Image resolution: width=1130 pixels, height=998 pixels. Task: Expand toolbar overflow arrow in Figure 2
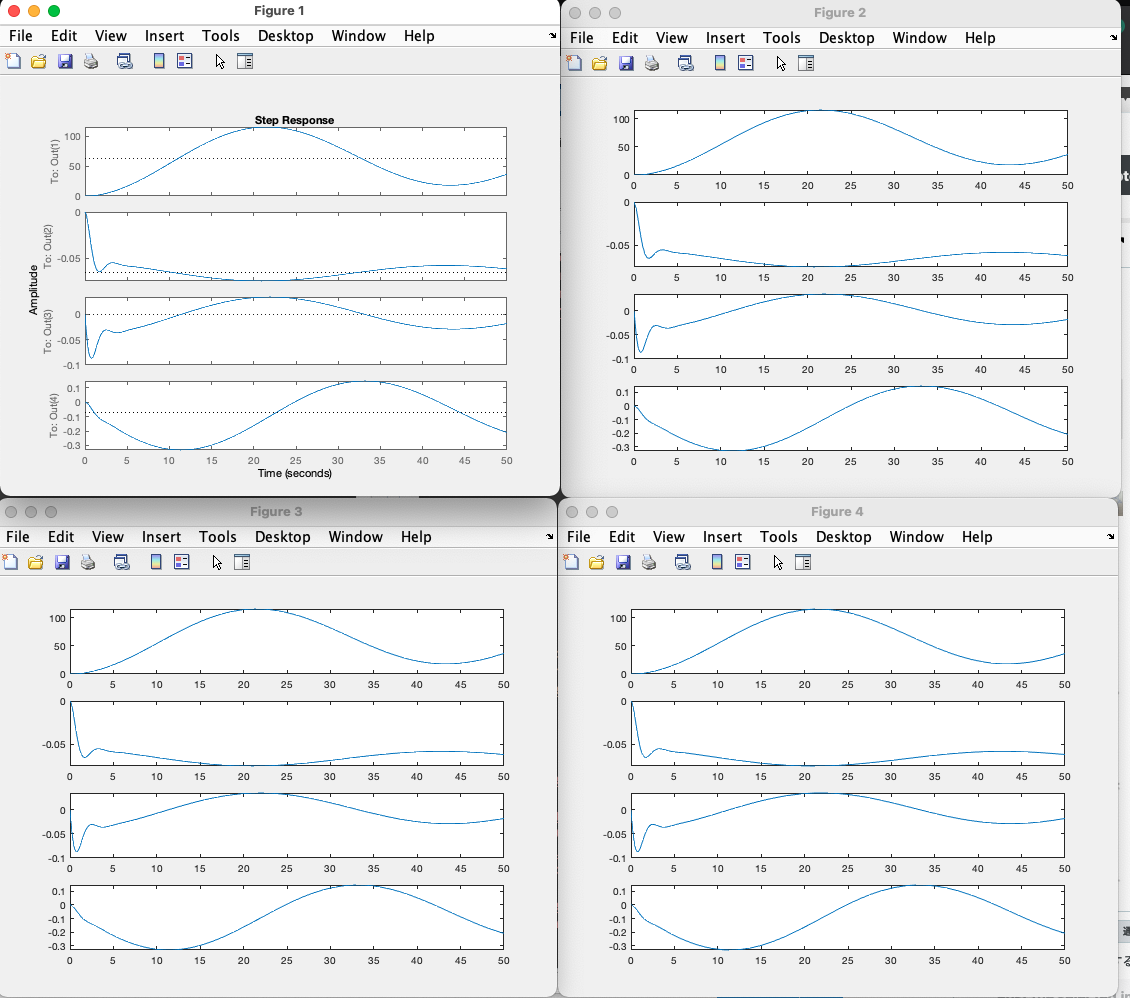pyautogui.click(x=1113, y=37)
